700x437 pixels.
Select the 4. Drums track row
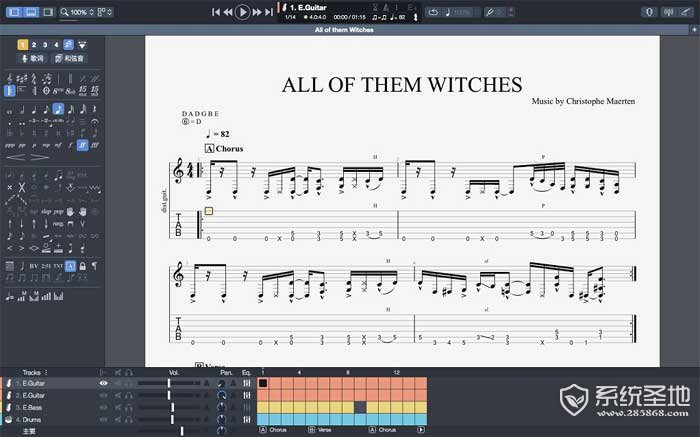127,420
